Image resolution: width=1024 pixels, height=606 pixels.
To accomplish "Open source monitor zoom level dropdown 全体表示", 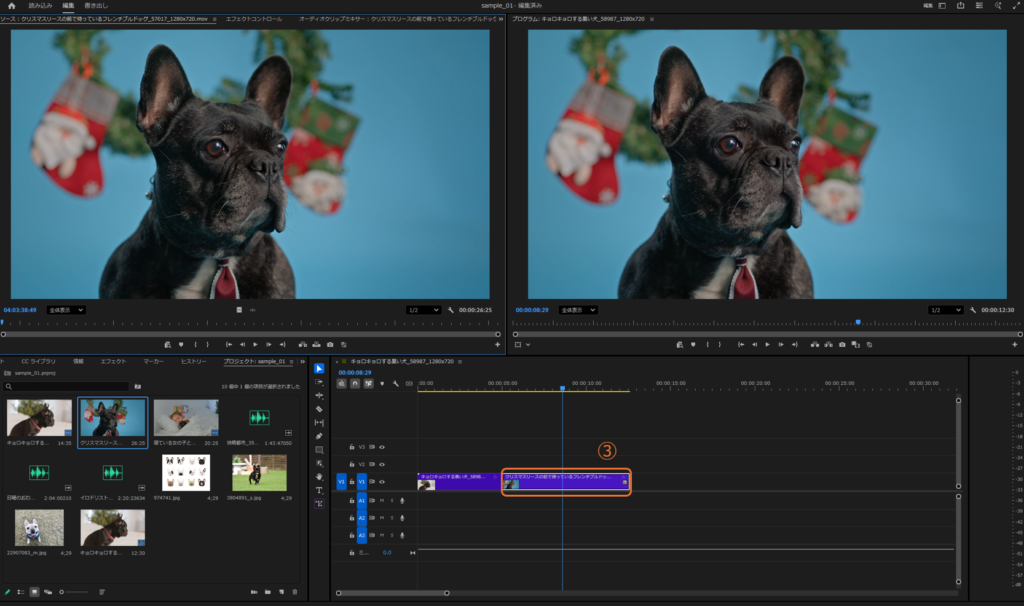I will coord(66,310).
